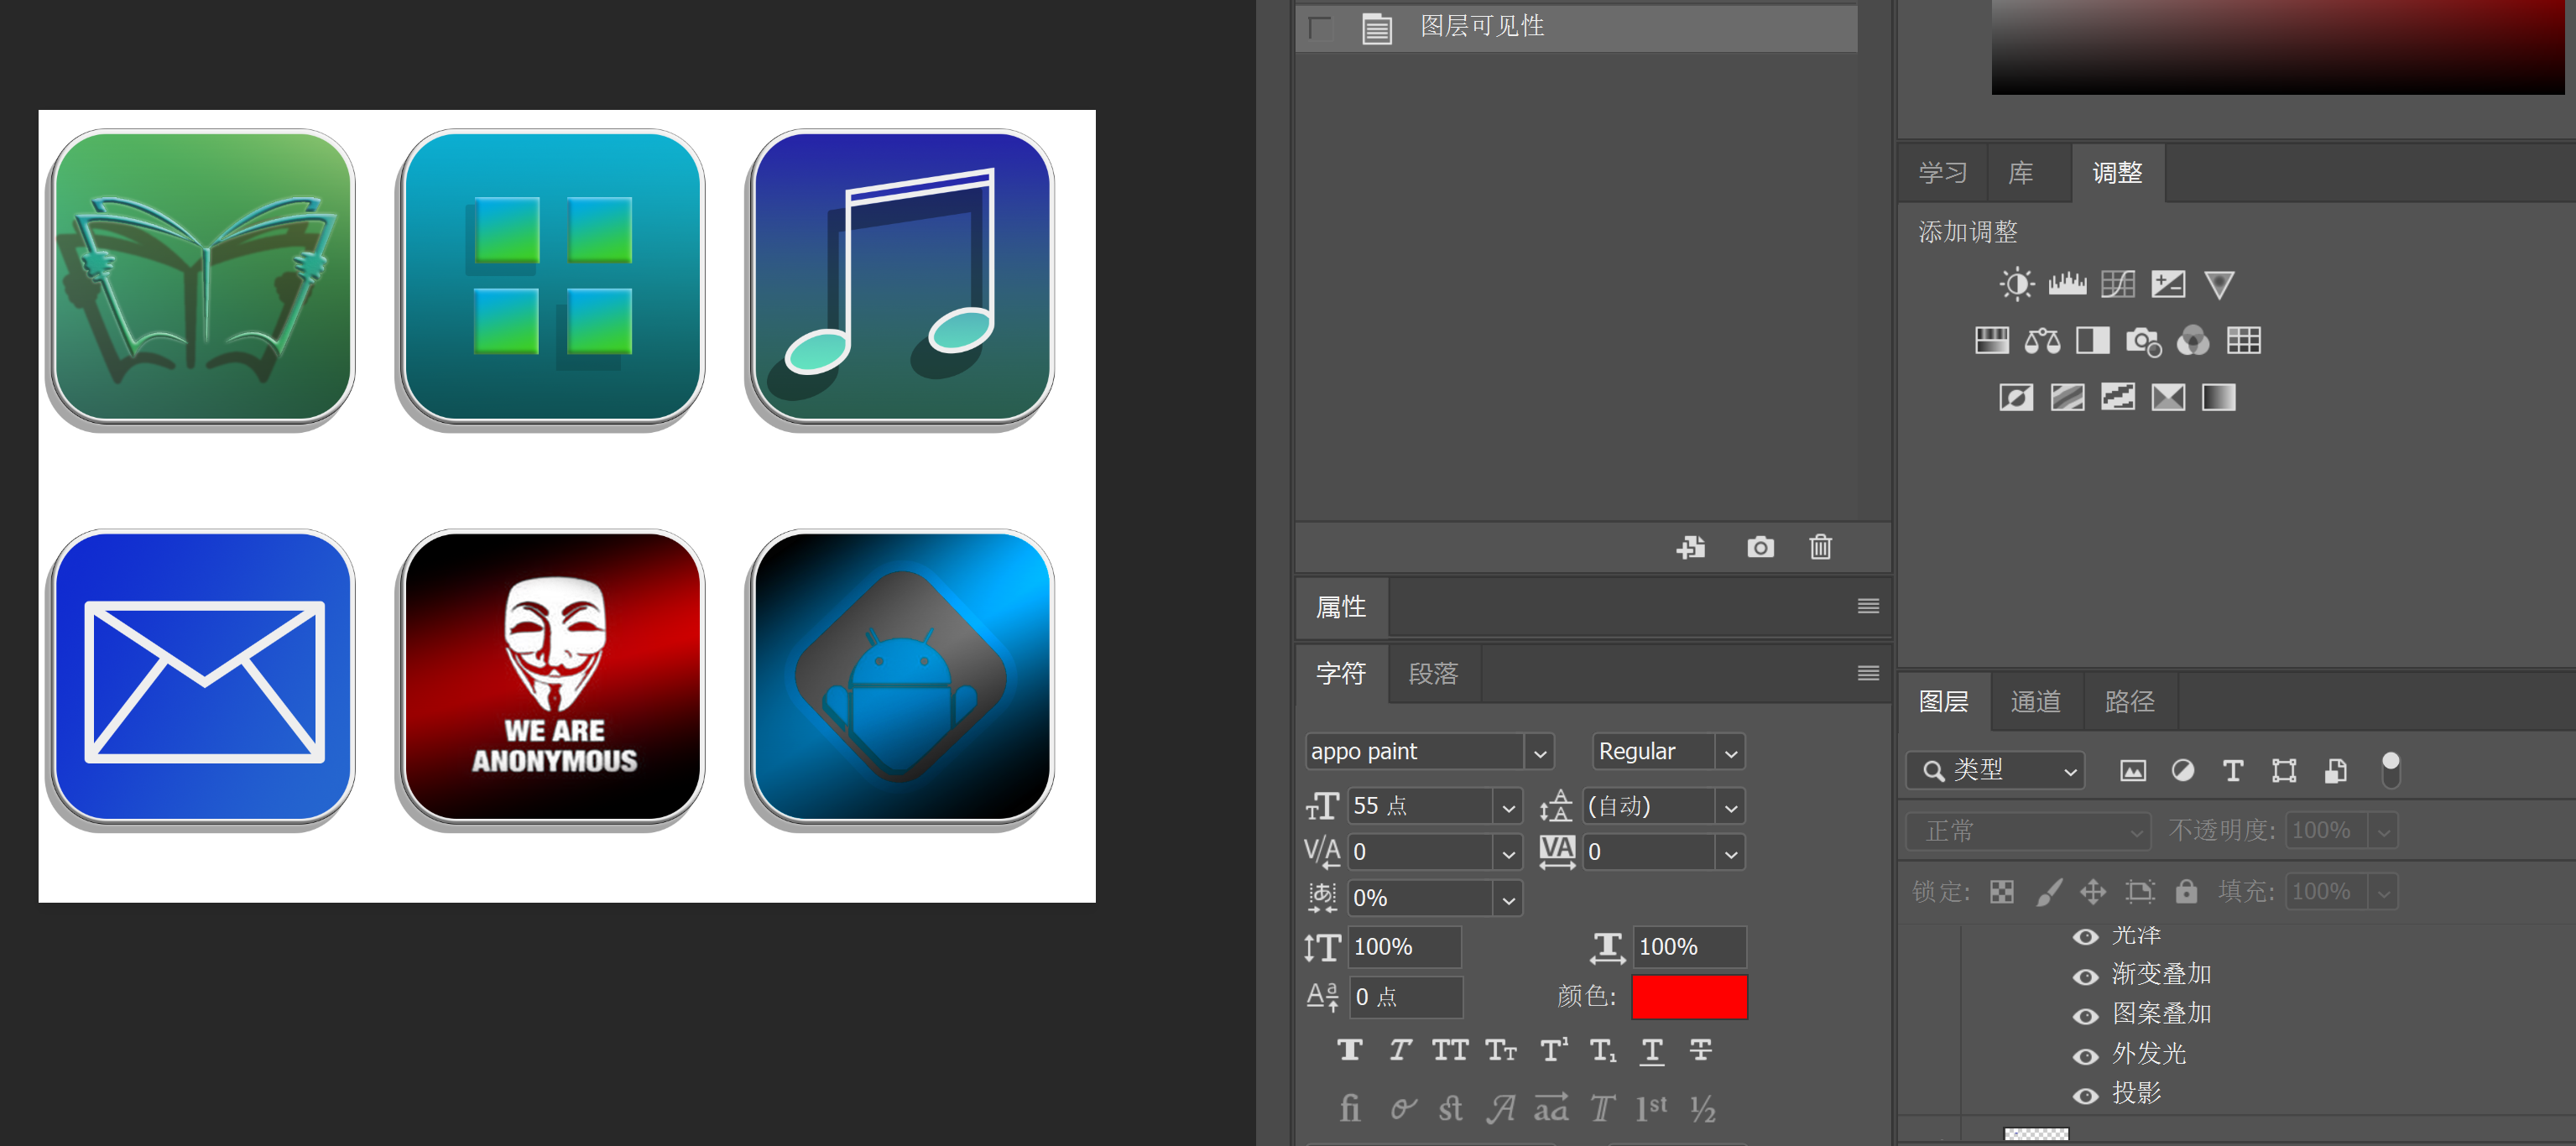Click the red text color swatch
Screen dimensions: 2576x1146
pos(1689,997)
